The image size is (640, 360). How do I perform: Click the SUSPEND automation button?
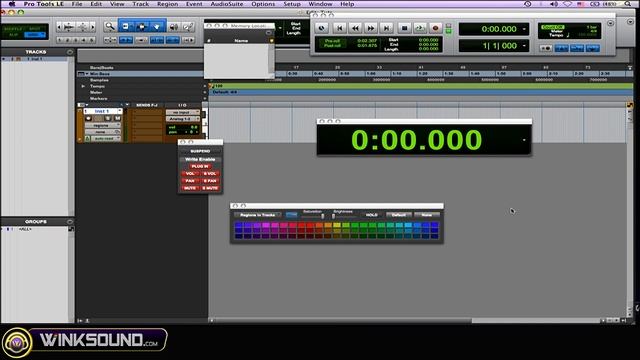pyautogui.click(x=200, y=151)
